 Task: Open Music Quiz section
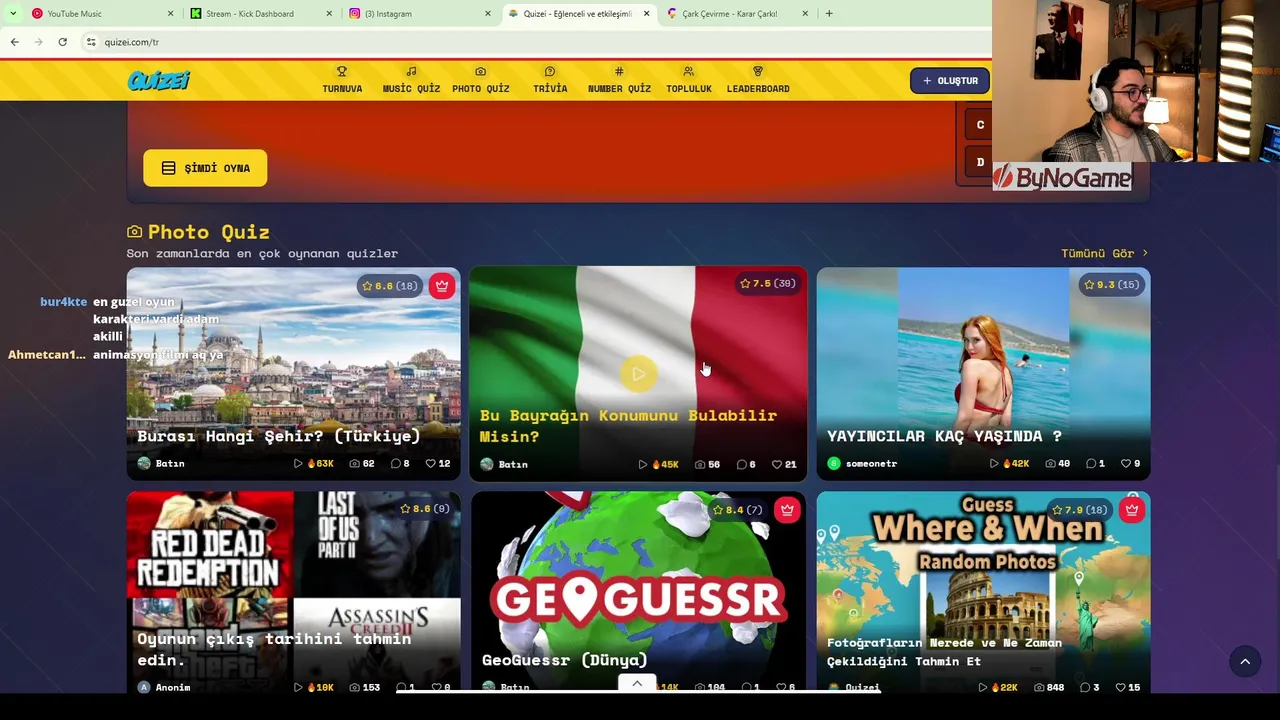pyautogui.click(x=411, y=80)
